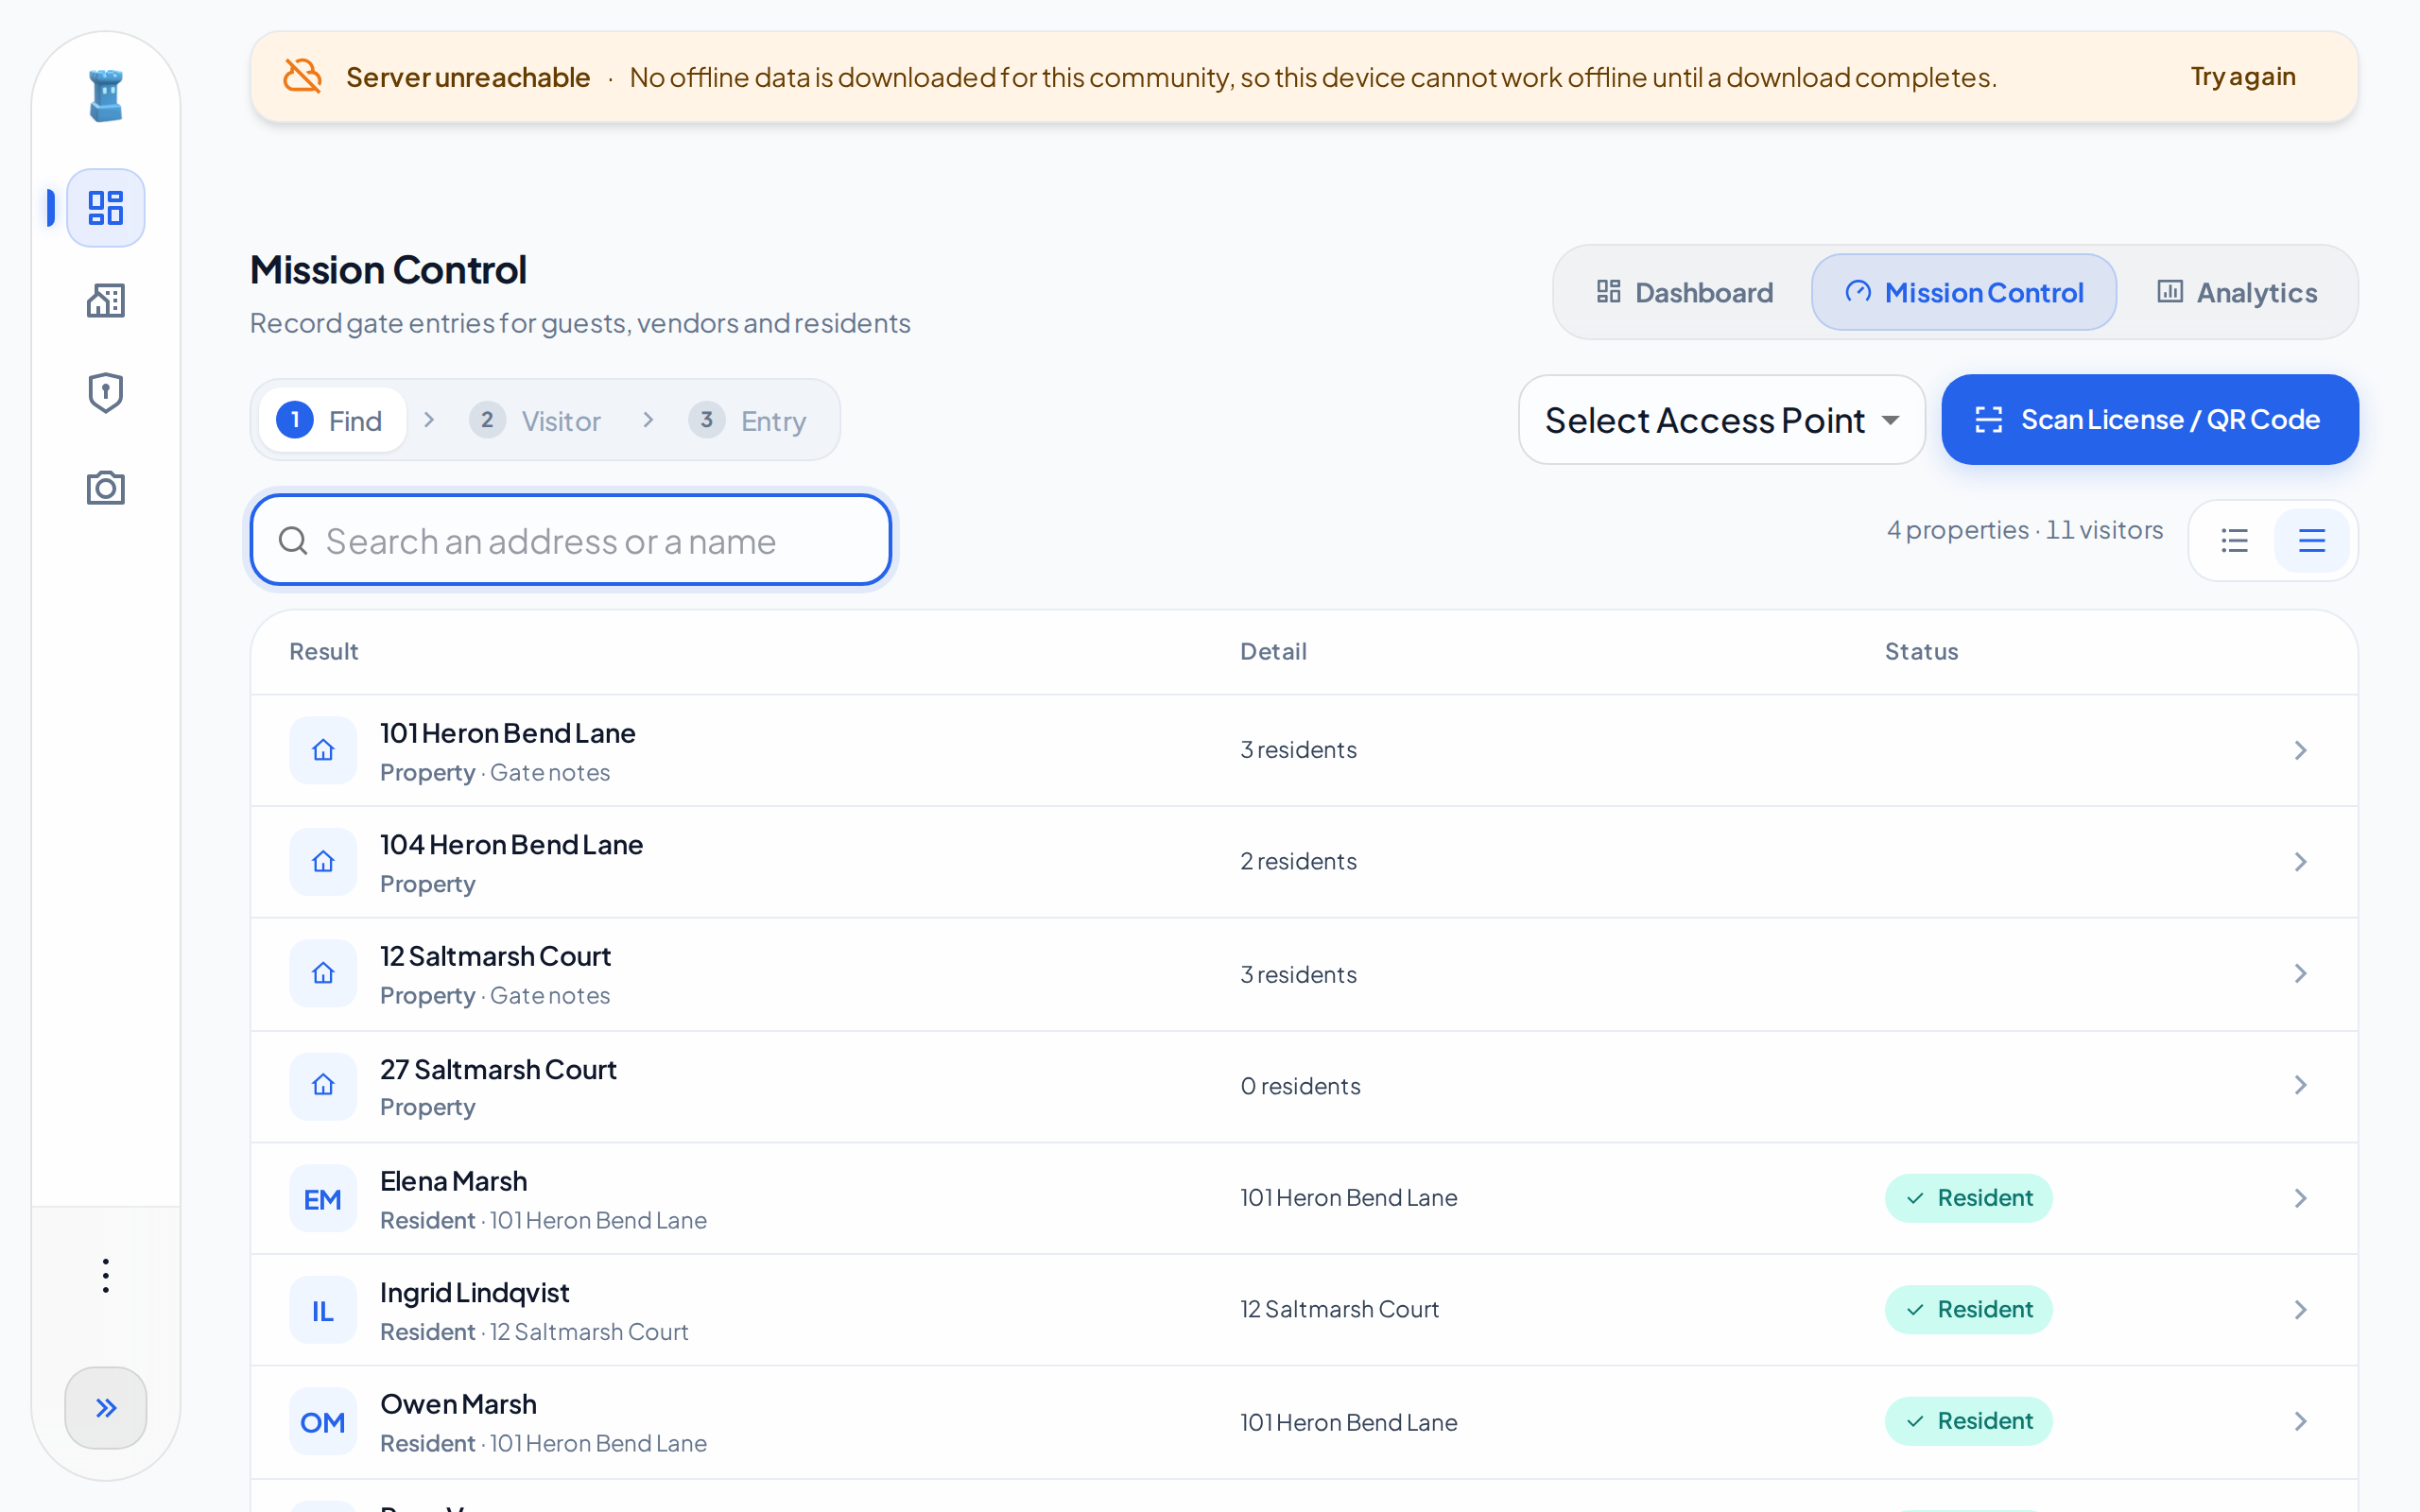Select step 3 Entry

pyautogui.click(x=747, y=420)
